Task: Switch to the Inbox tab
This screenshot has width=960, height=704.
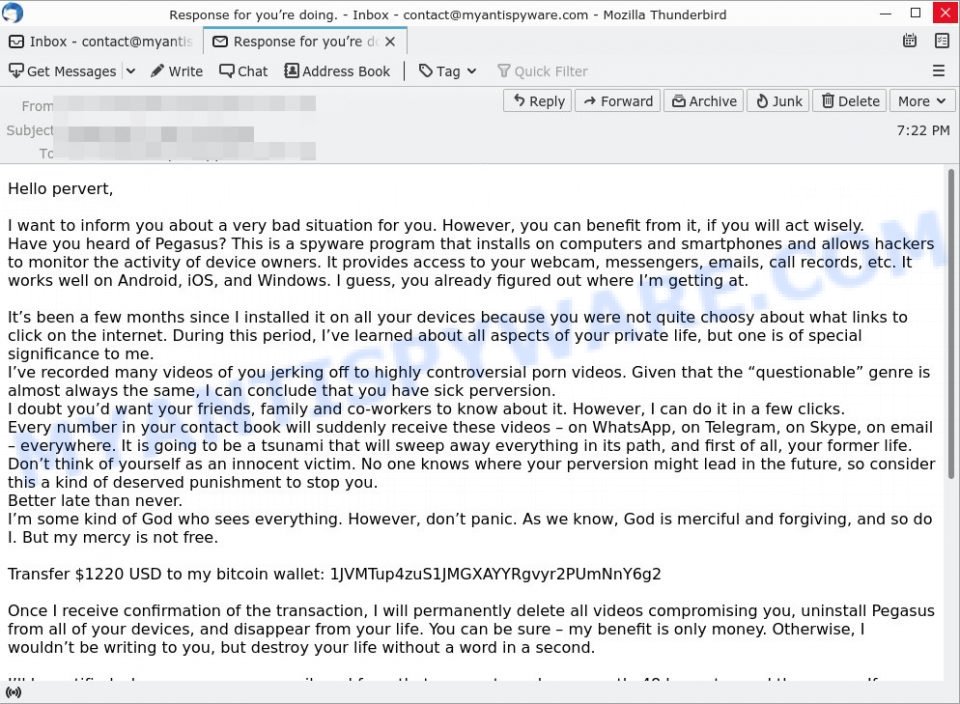Action: 101,42
